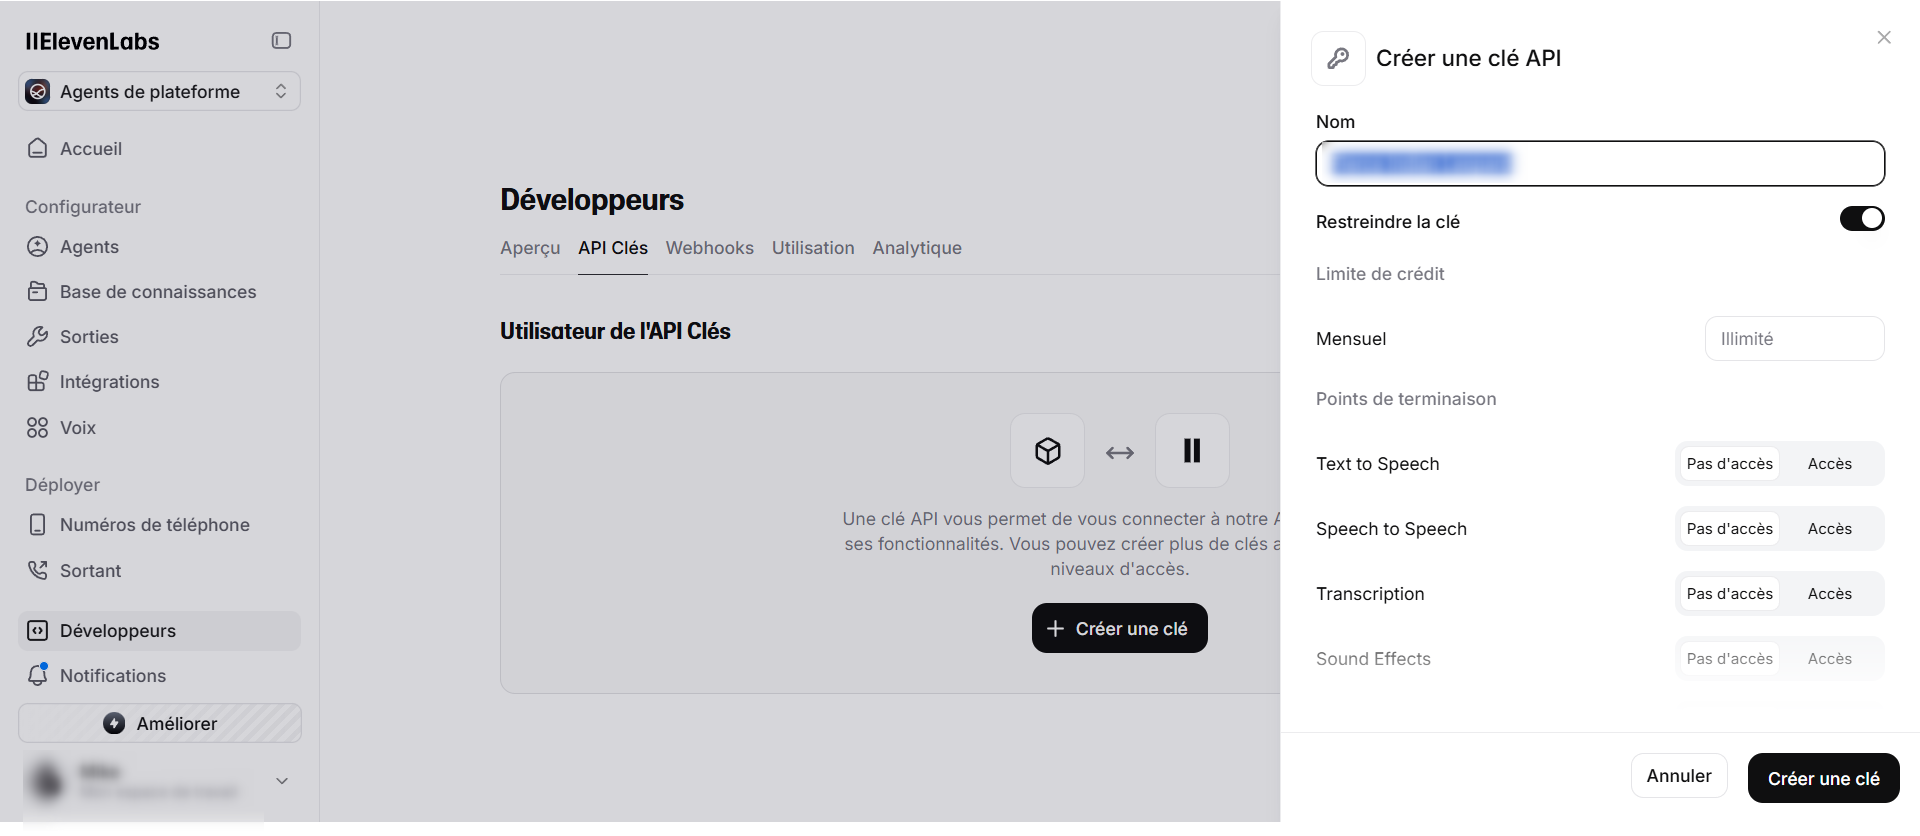Click the cube icon in the empty state
Image resolution: width=1920 pixels, height=836 pixels.
point(1047,451)
